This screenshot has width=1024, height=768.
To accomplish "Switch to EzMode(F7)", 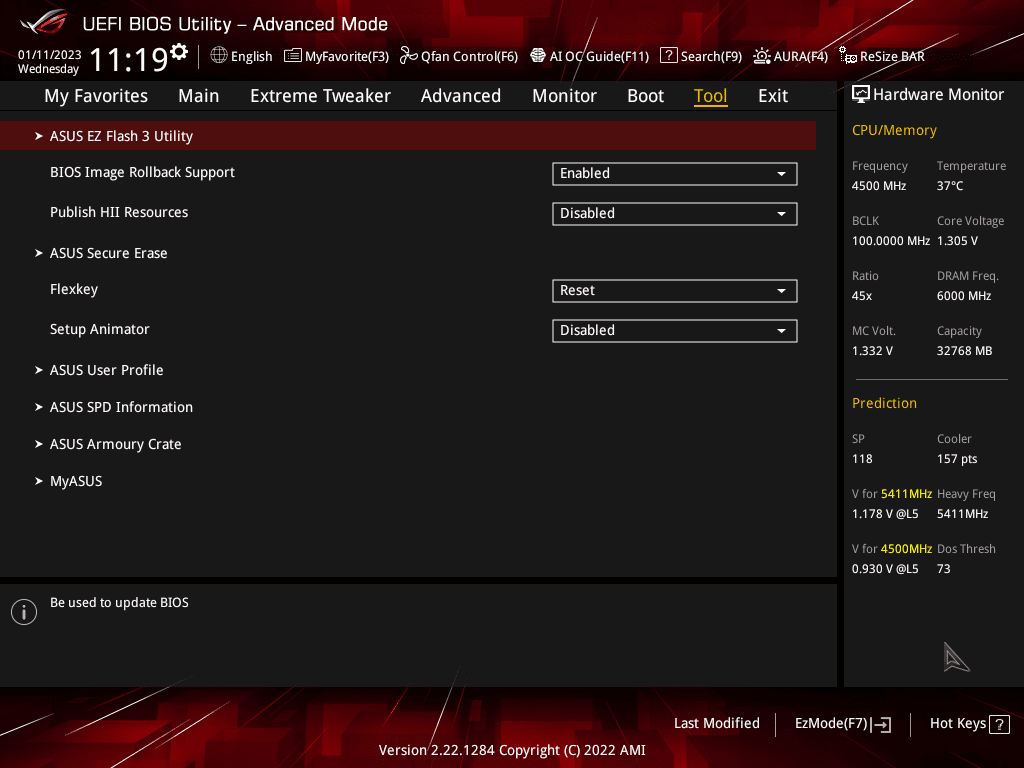I will [x=842, y=724].
